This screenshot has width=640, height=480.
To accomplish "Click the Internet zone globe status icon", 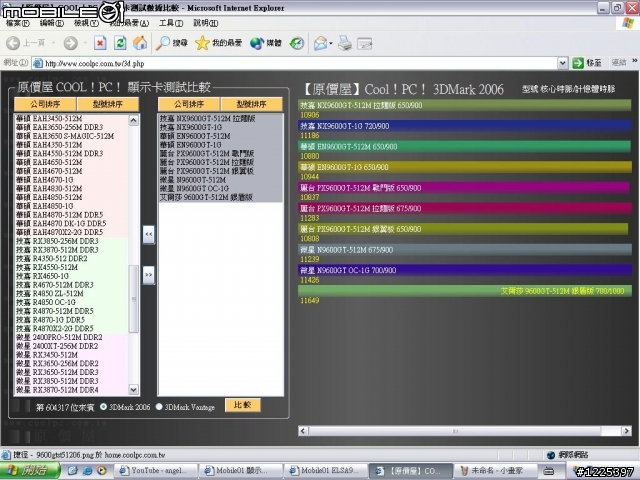I will pyautogui.click(x=551, y=455).
